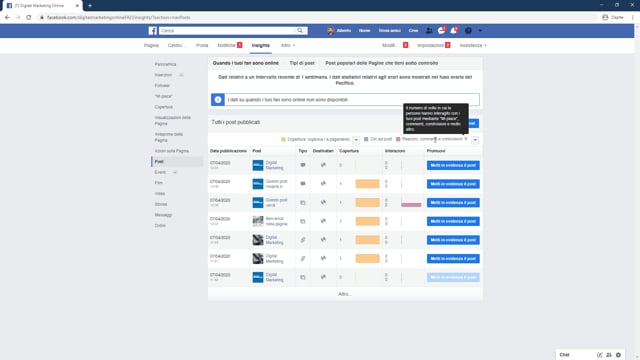Viewport: 640px width, 360px height.
Task: Click the globe audience icon in 'Questo post rimarrà' row
Action: (323, 183)
